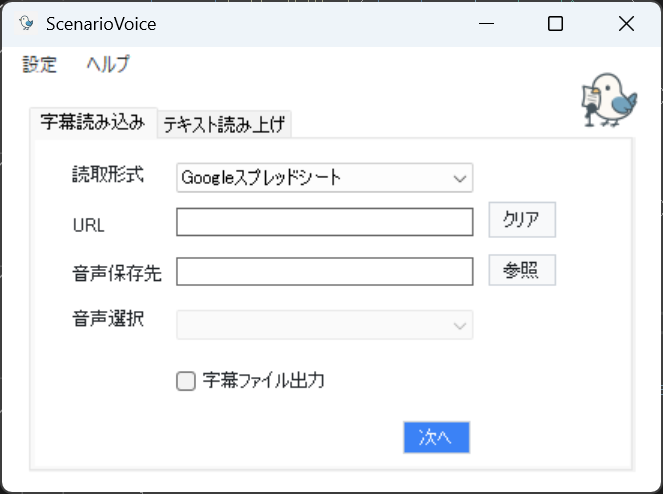This screenshot has width=663, height=494.
Task: Browse for a folder using the 参照 button
Action: [522, 270]
